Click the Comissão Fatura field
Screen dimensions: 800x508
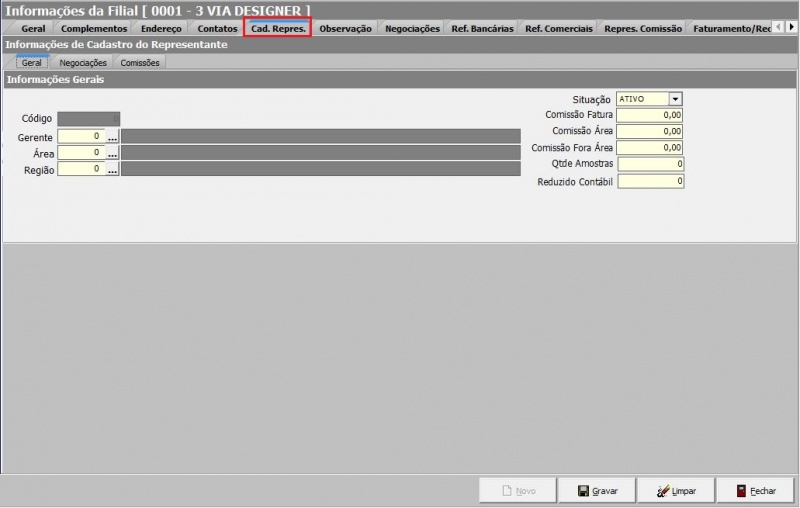coord(650,115)
